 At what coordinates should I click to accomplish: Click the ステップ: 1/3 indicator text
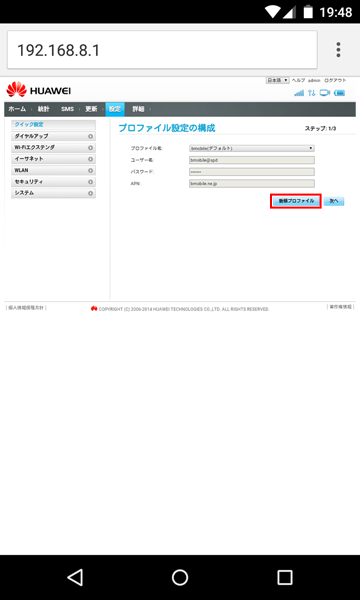pos(321,129)
